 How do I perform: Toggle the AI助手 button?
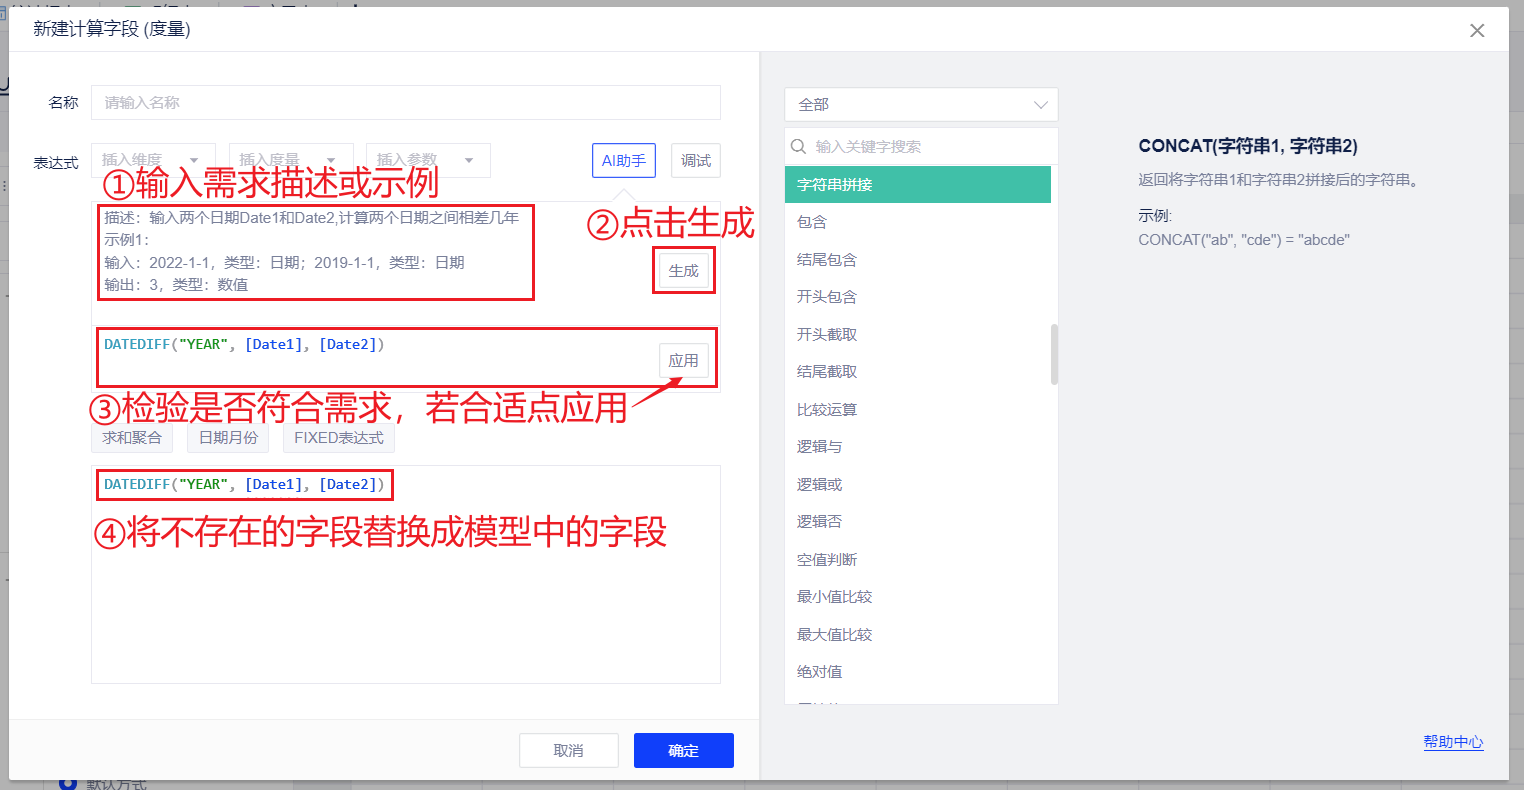point(623,160)
